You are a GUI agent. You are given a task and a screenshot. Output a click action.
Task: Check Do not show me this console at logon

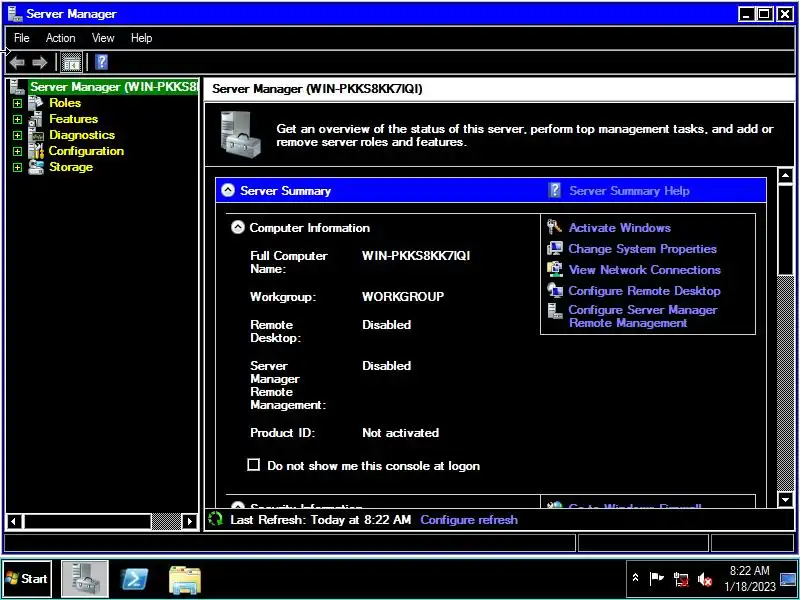point(254,465)
